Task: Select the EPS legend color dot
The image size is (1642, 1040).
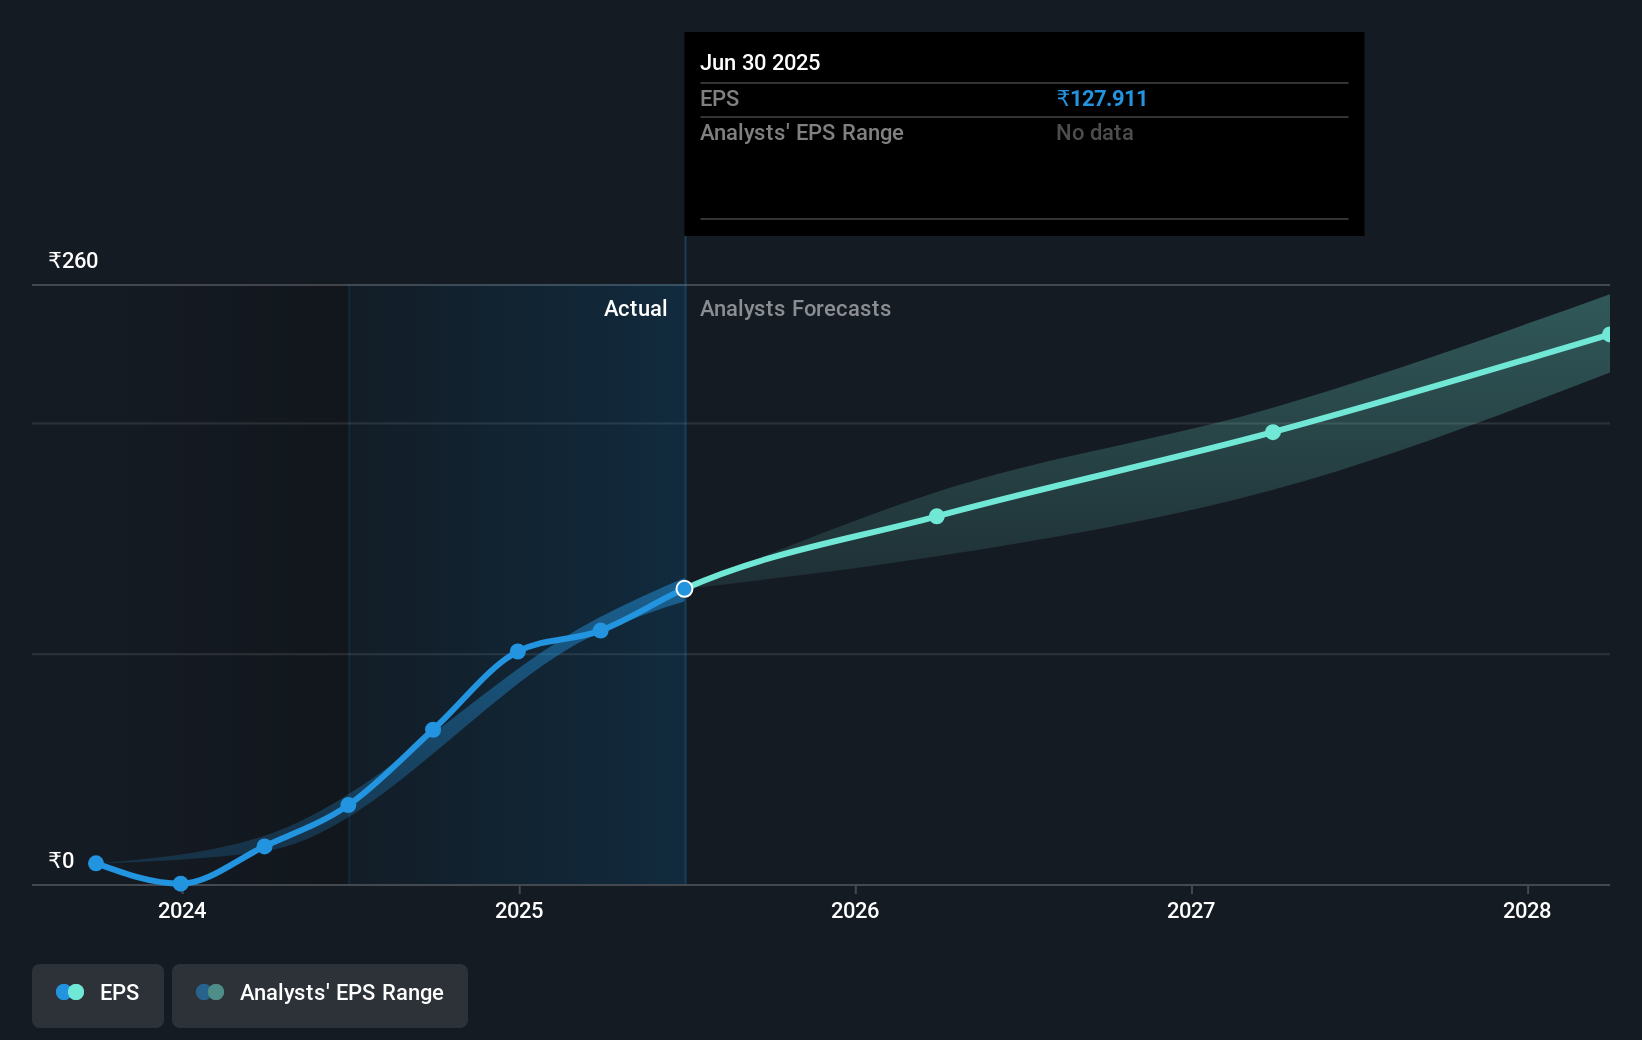Action: pyautogui.click(x=69, y=991)
